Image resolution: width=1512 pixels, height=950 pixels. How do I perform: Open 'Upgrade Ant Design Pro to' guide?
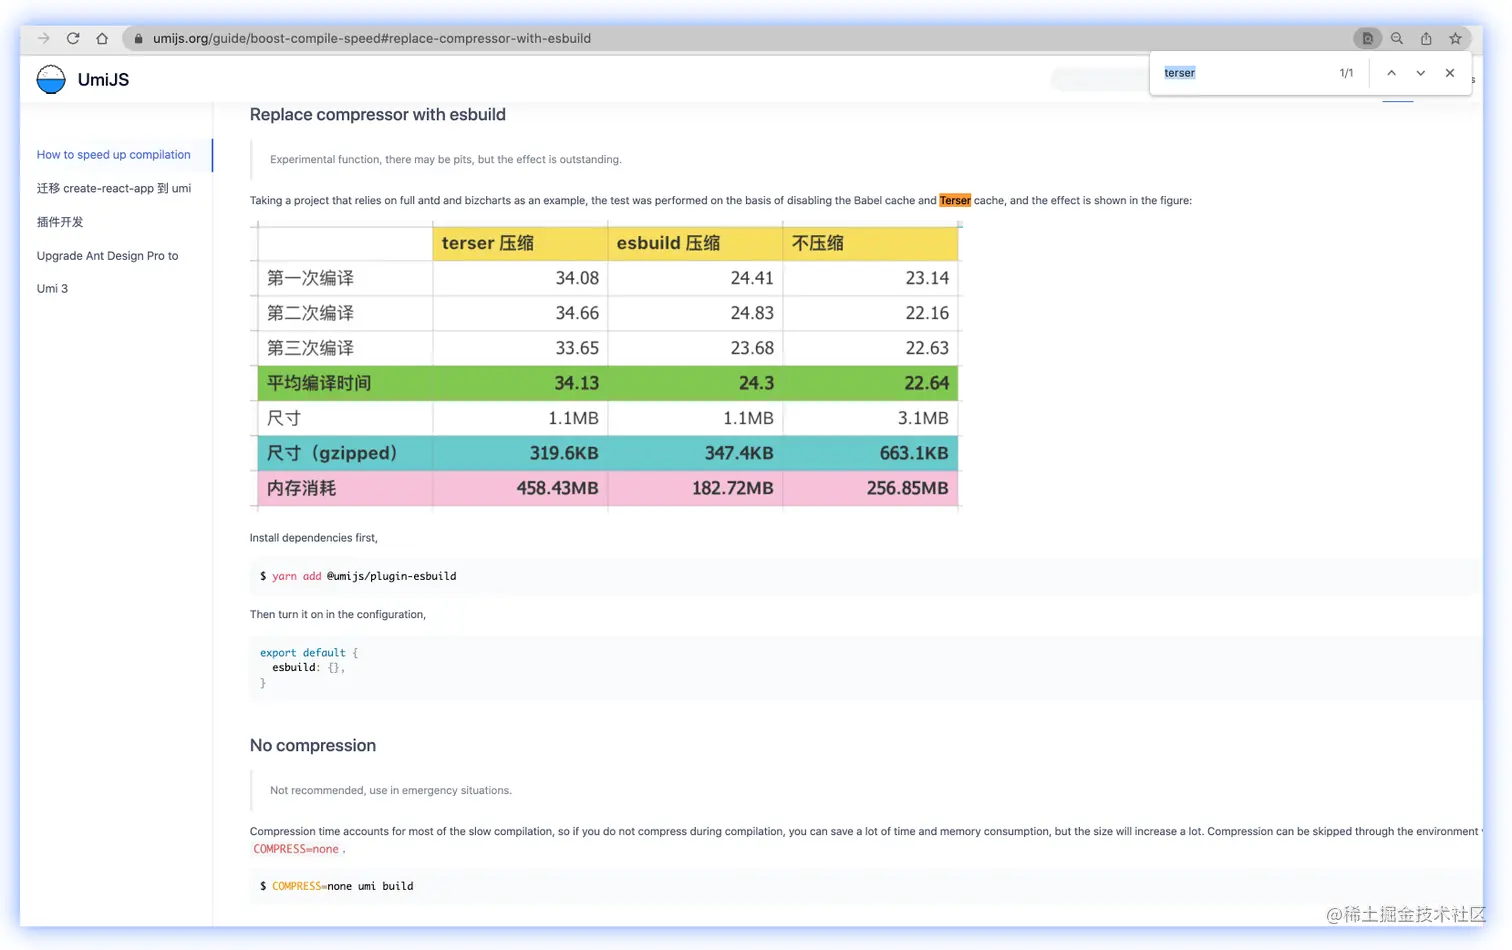108,256
